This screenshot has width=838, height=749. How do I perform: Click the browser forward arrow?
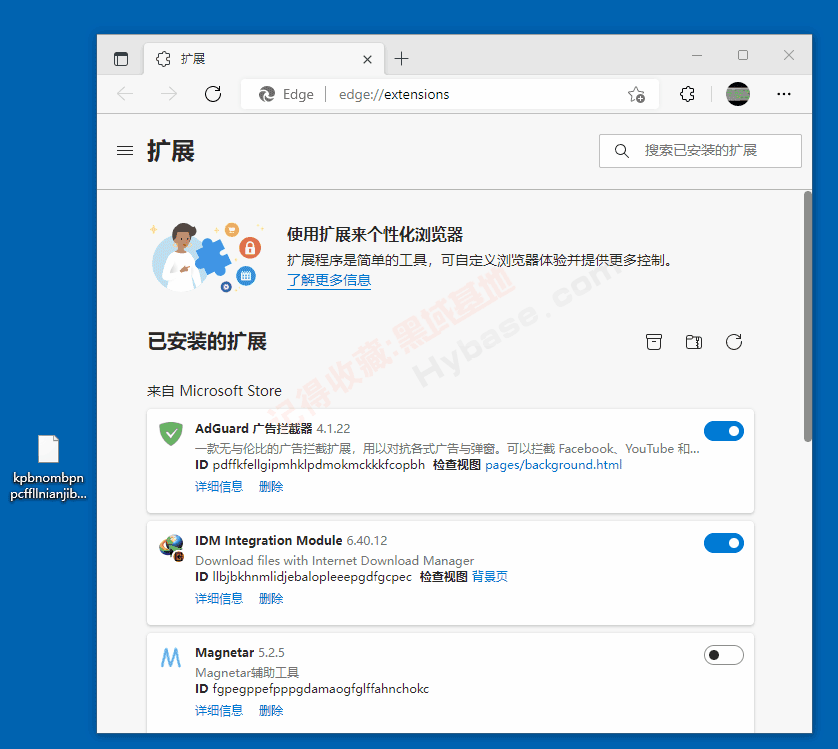[169, 94]
